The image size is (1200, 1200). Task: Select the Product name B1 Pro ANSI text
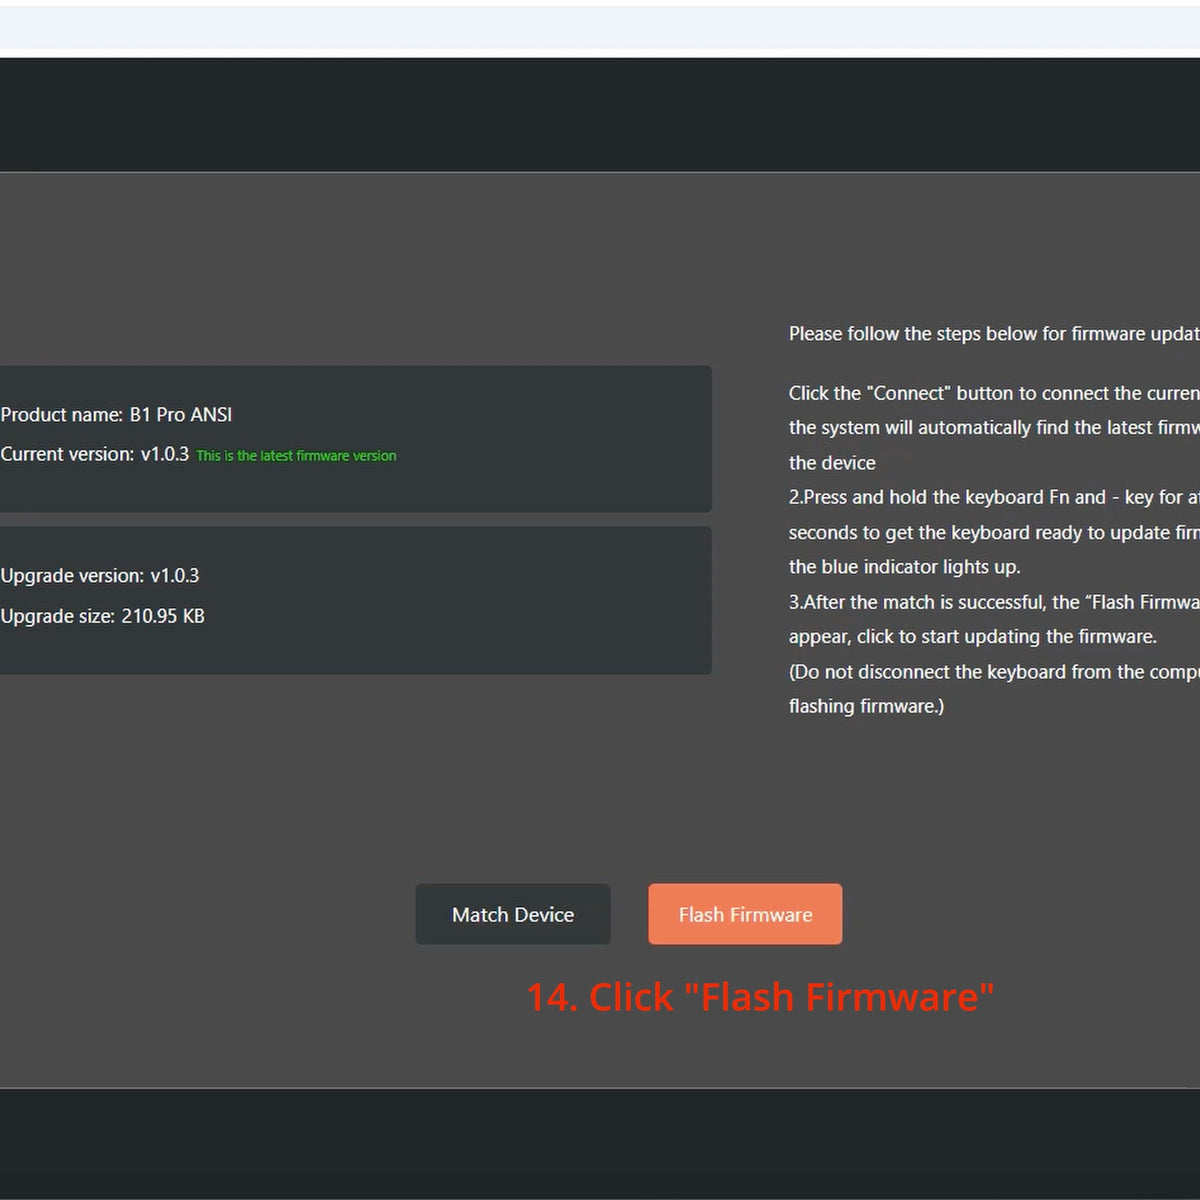117,415
